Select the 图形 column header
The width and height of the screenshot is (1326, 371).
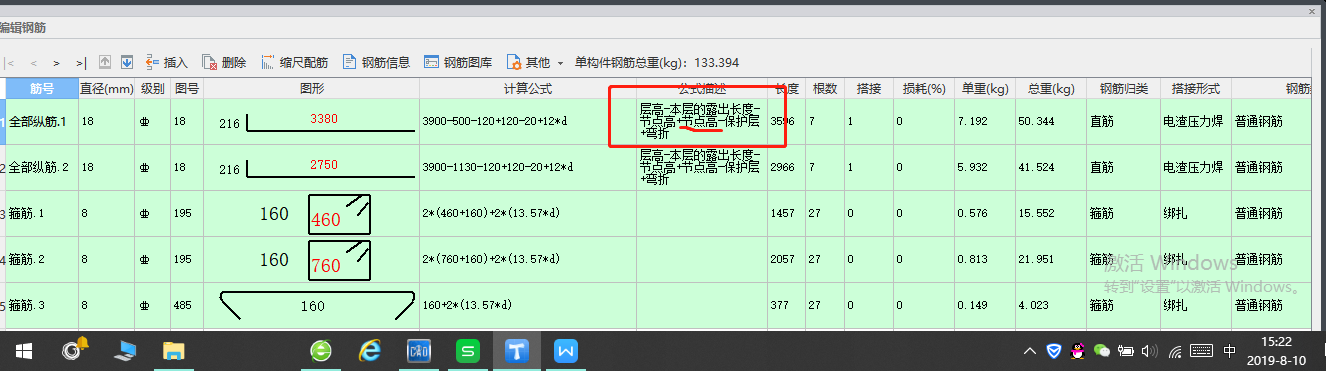(312, 89)
